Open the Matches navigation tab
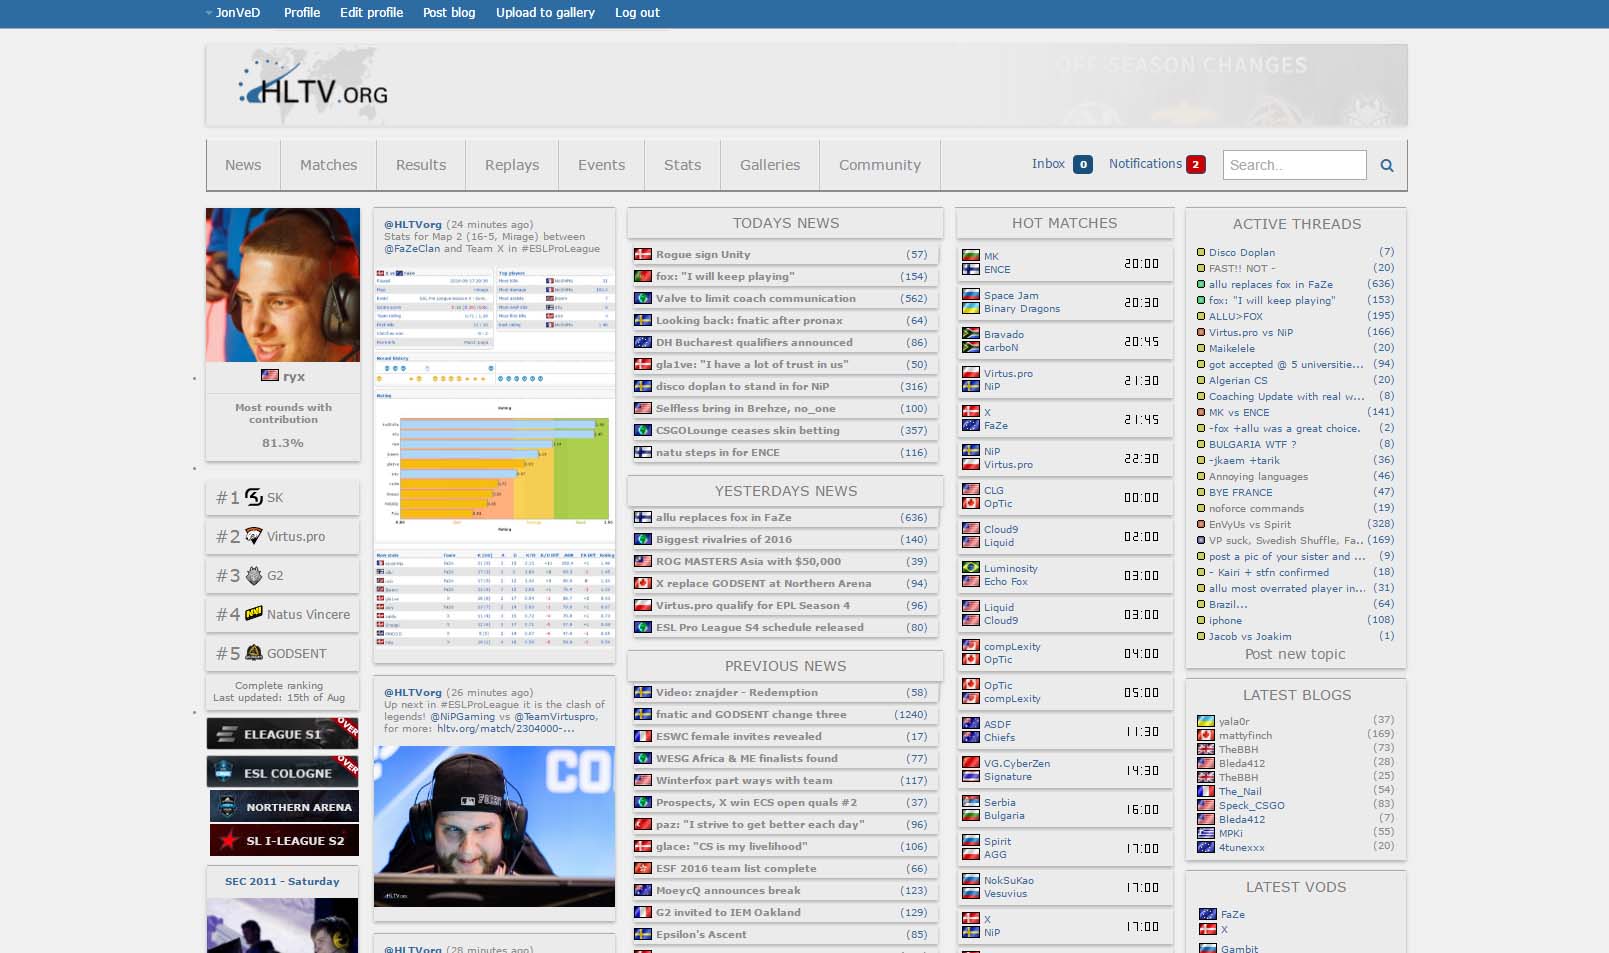The image size is (1609, 953). (328, 165)
